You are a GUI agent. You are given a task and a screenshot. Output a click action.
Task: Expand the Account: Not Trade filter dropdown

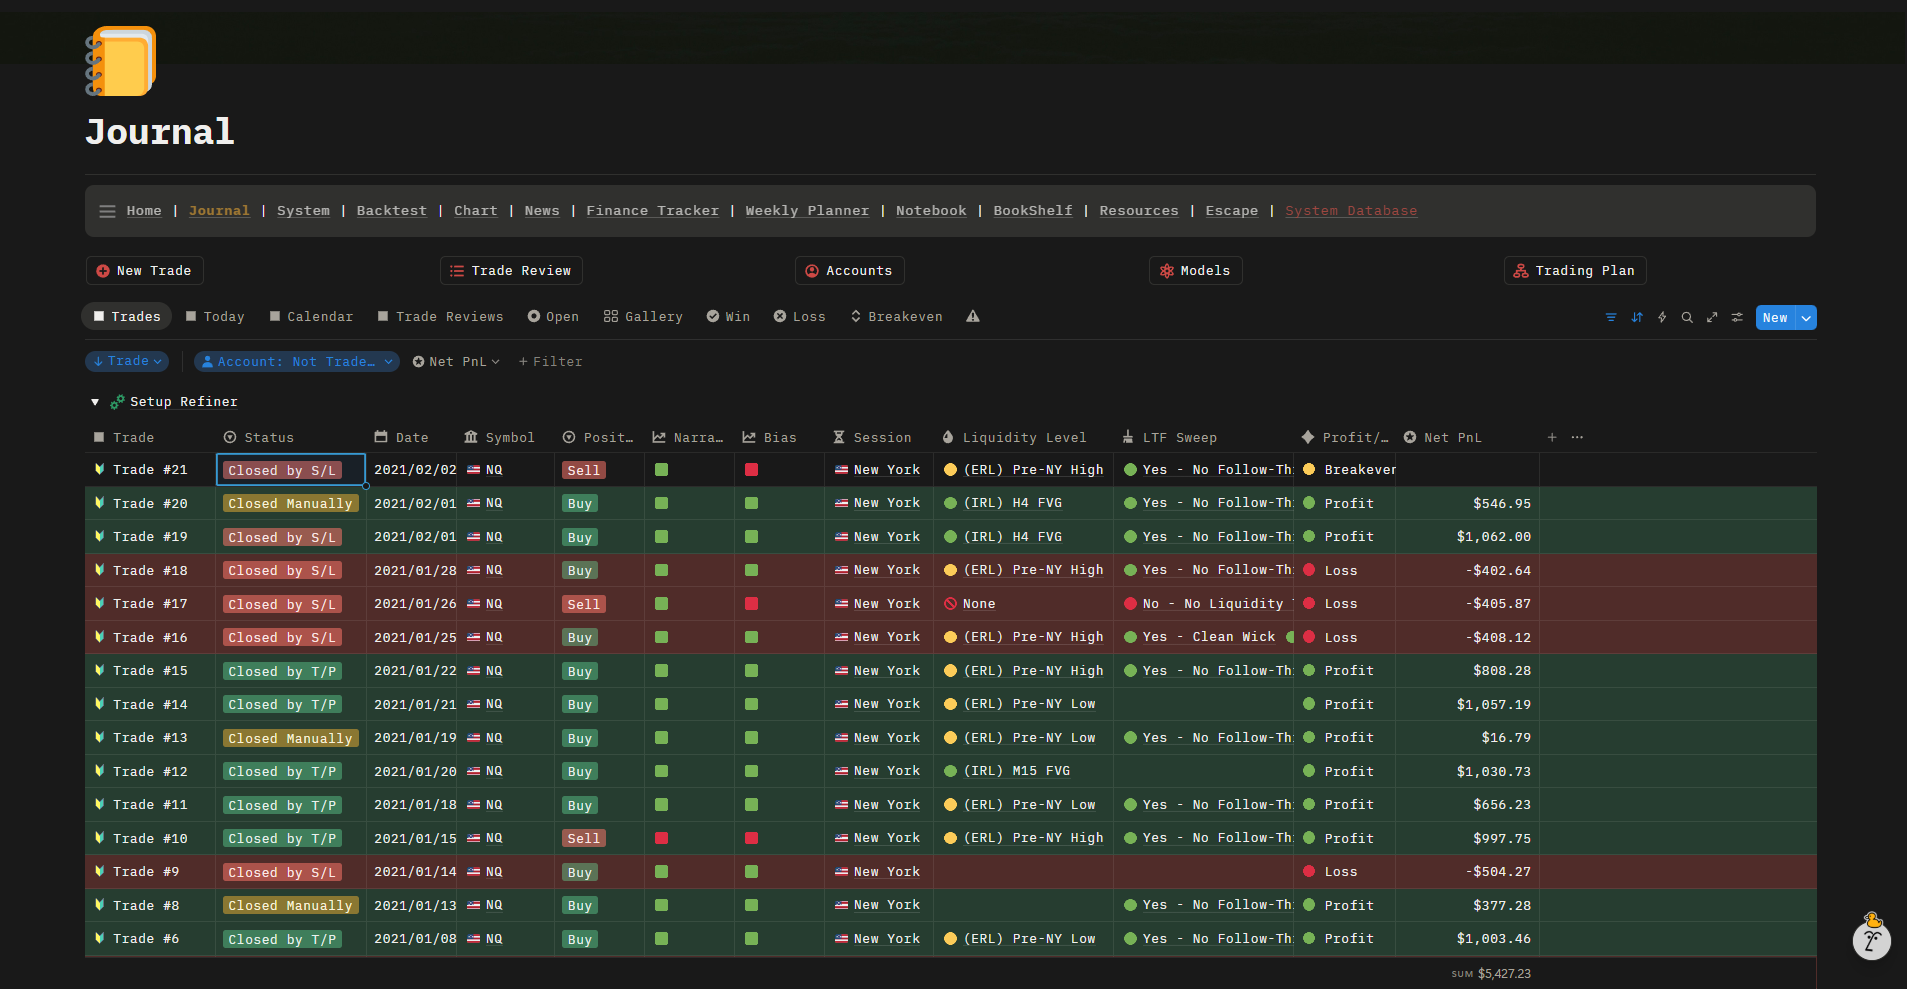(297, 362)
